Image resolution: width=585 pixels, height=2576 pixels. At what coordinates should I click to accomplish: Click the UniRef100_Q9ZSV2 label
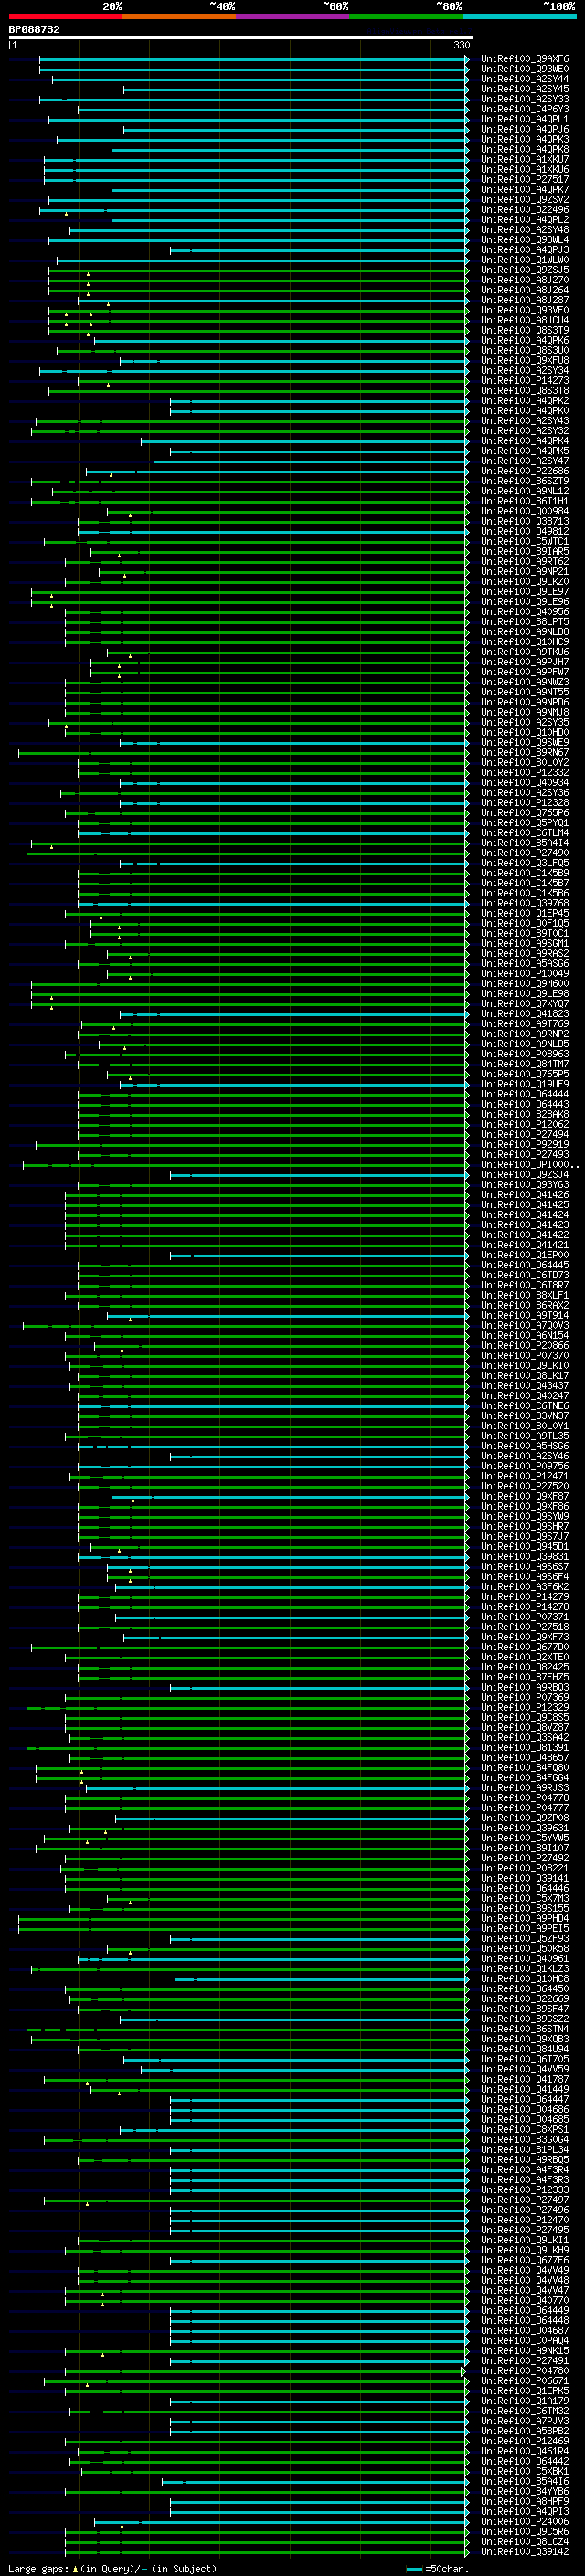coord(525,199)
